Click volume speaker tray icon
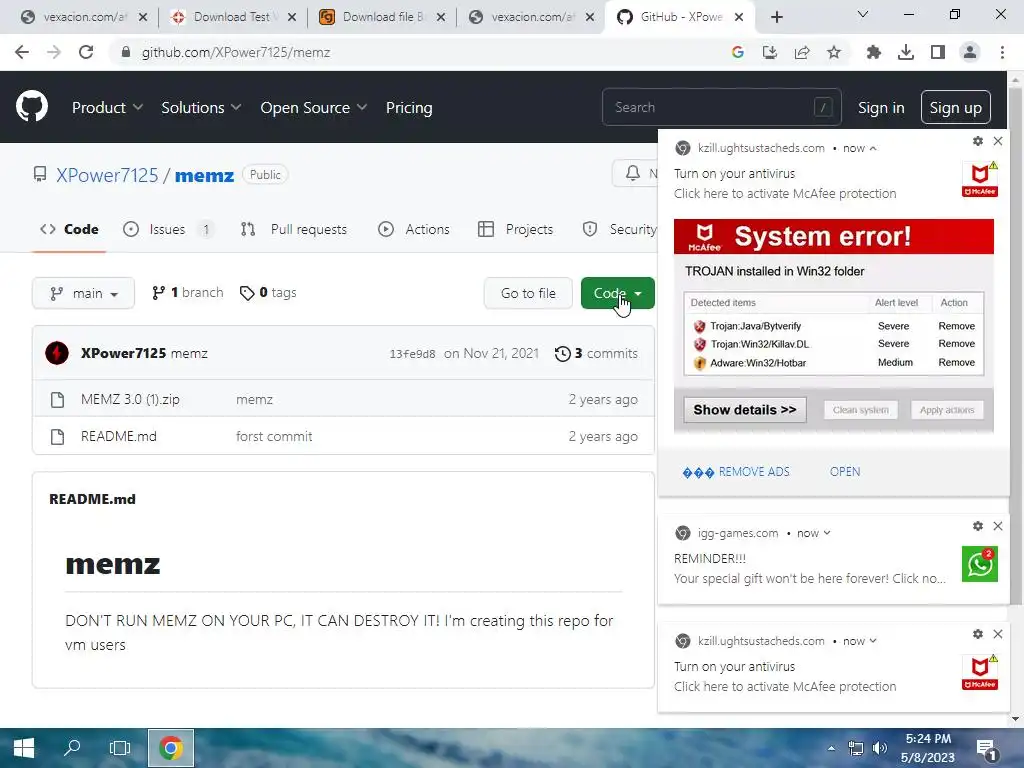Screen dimensions: 1024x768 click(x=880, y=748)
